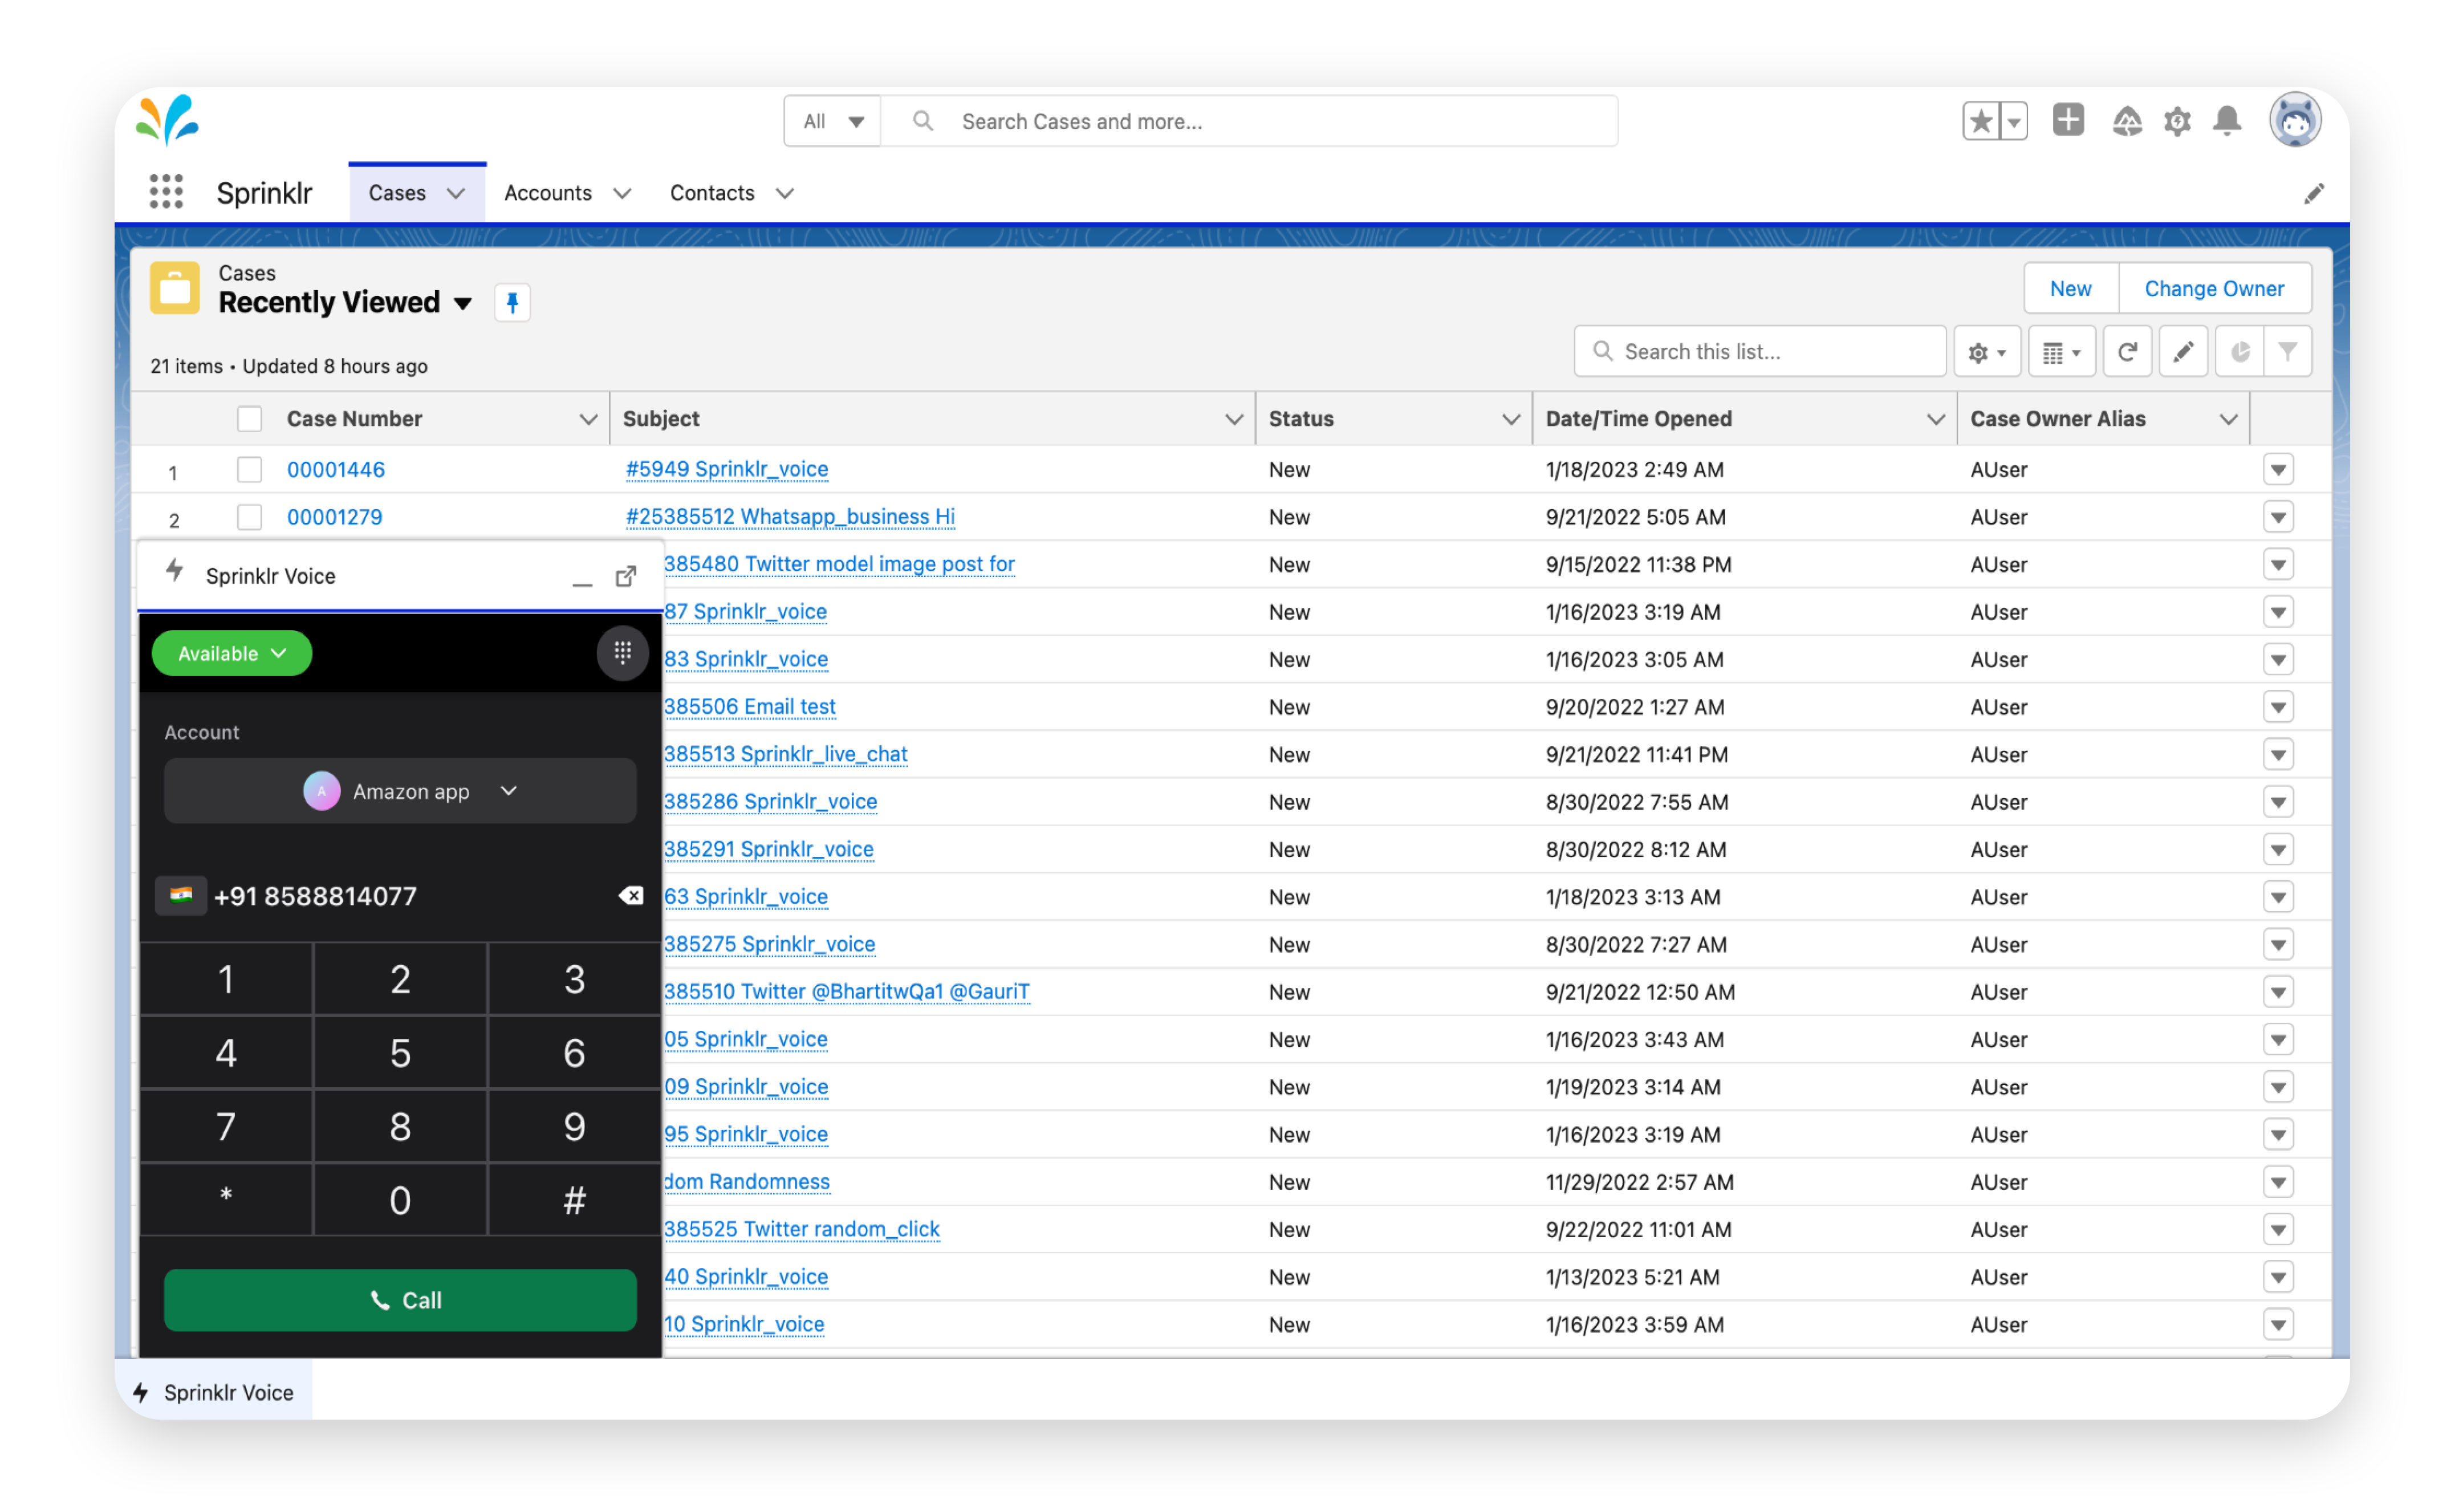Show charts for this list

(2240, 351)
